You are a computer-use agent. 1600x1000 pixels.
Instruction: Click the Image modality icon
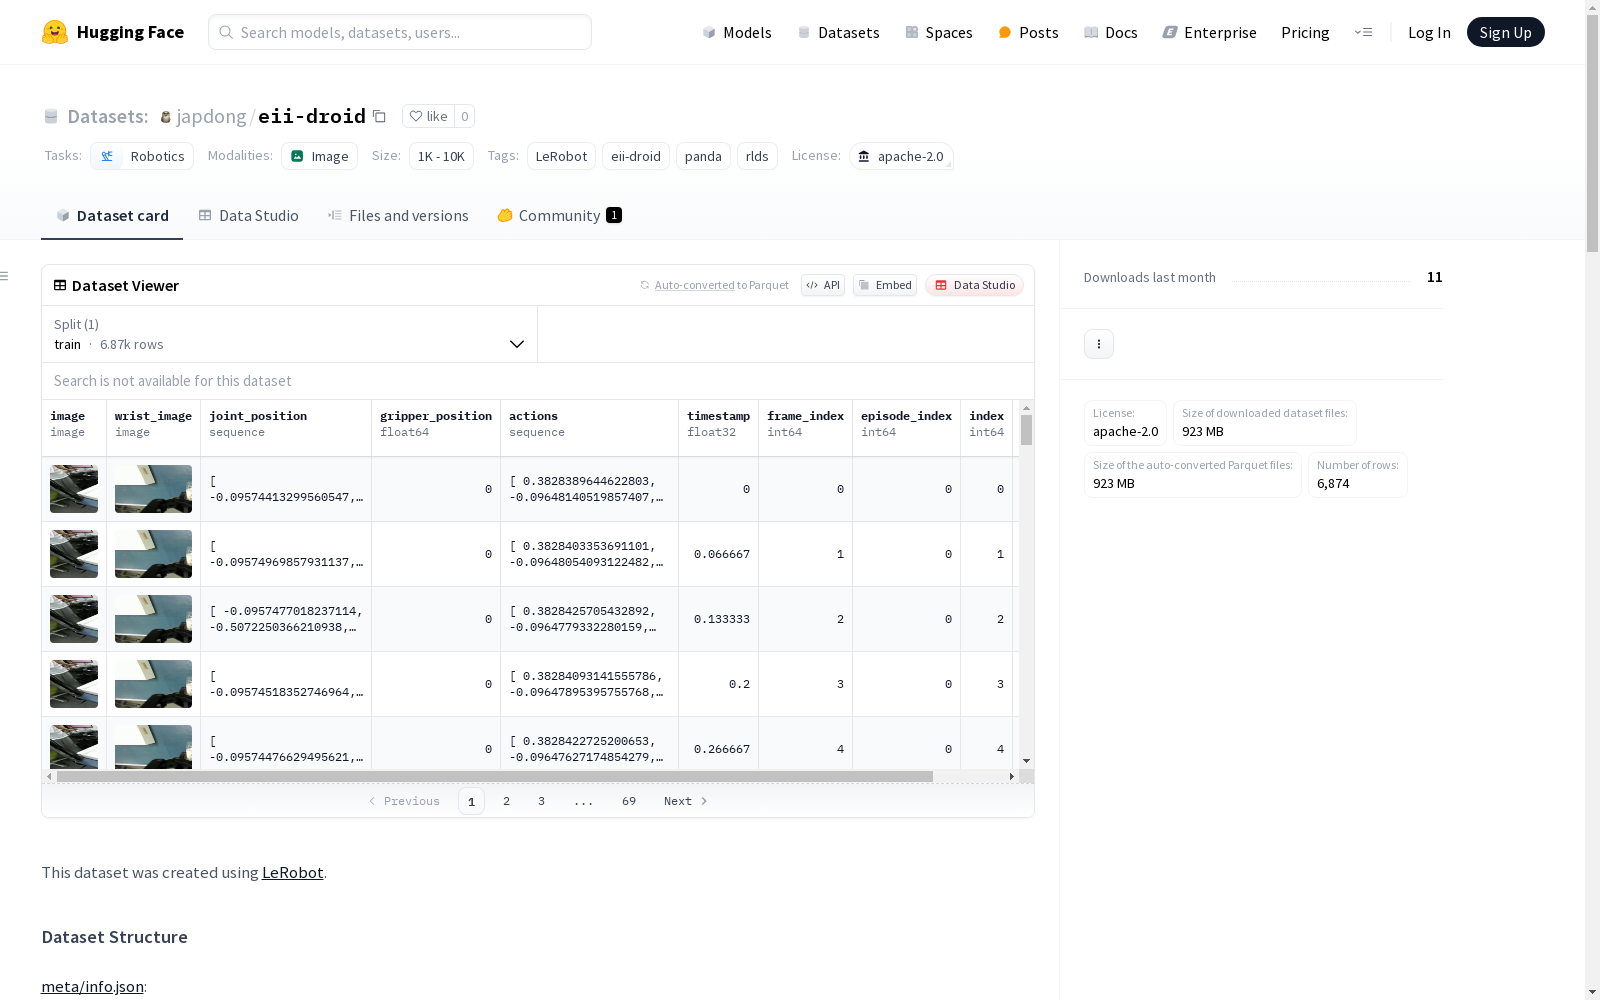point(297,156)
